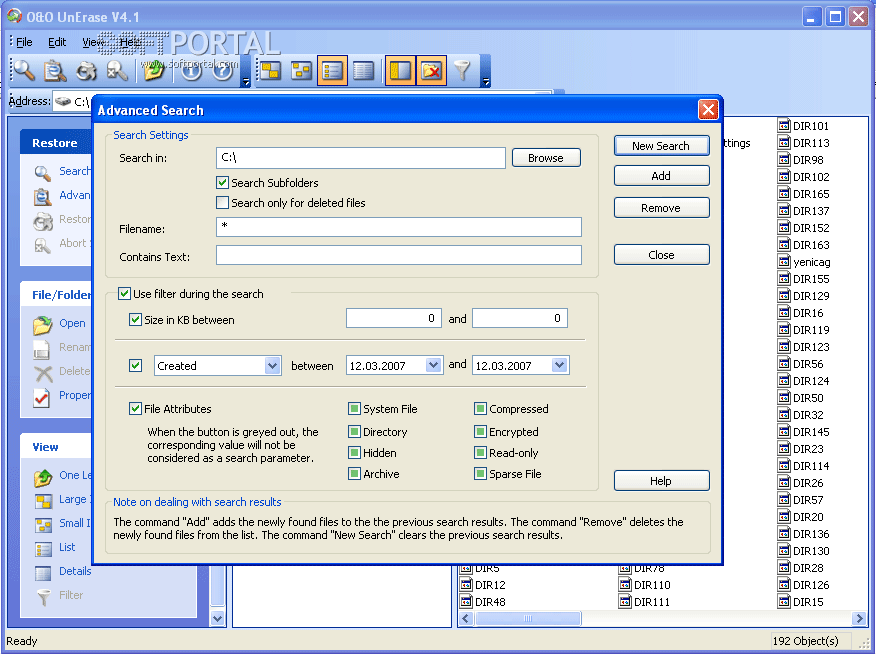Click the Small Icons entry in View panel
Image resolution: width=876 pixels, height=655 pixels.
pos(61,524)
